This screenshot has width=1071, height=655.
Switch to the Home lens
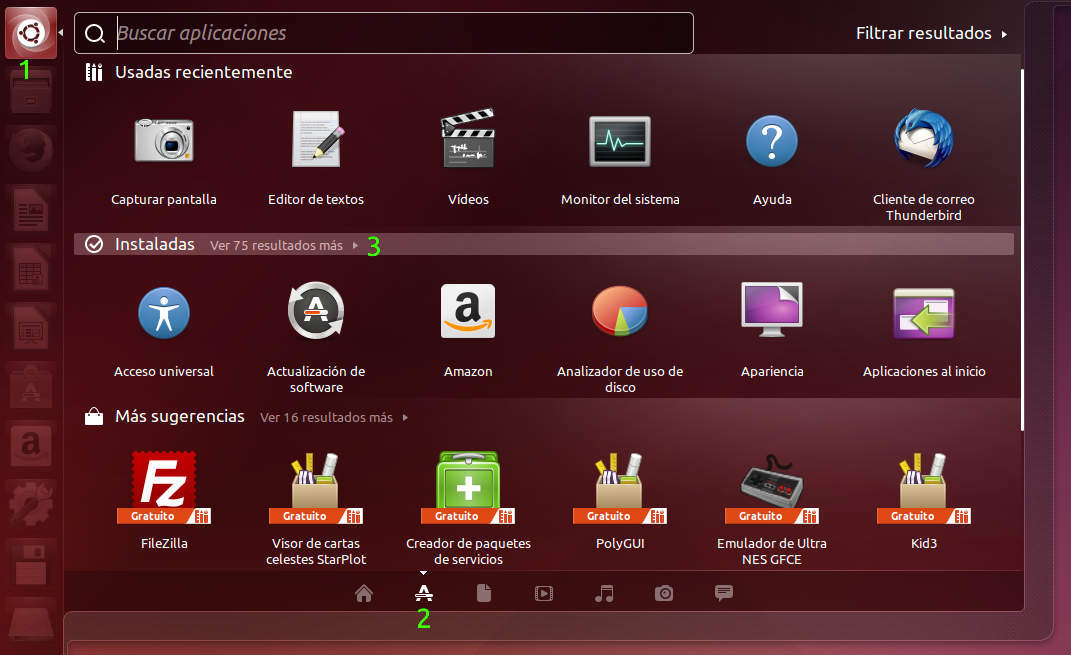(x=364, y=594)
